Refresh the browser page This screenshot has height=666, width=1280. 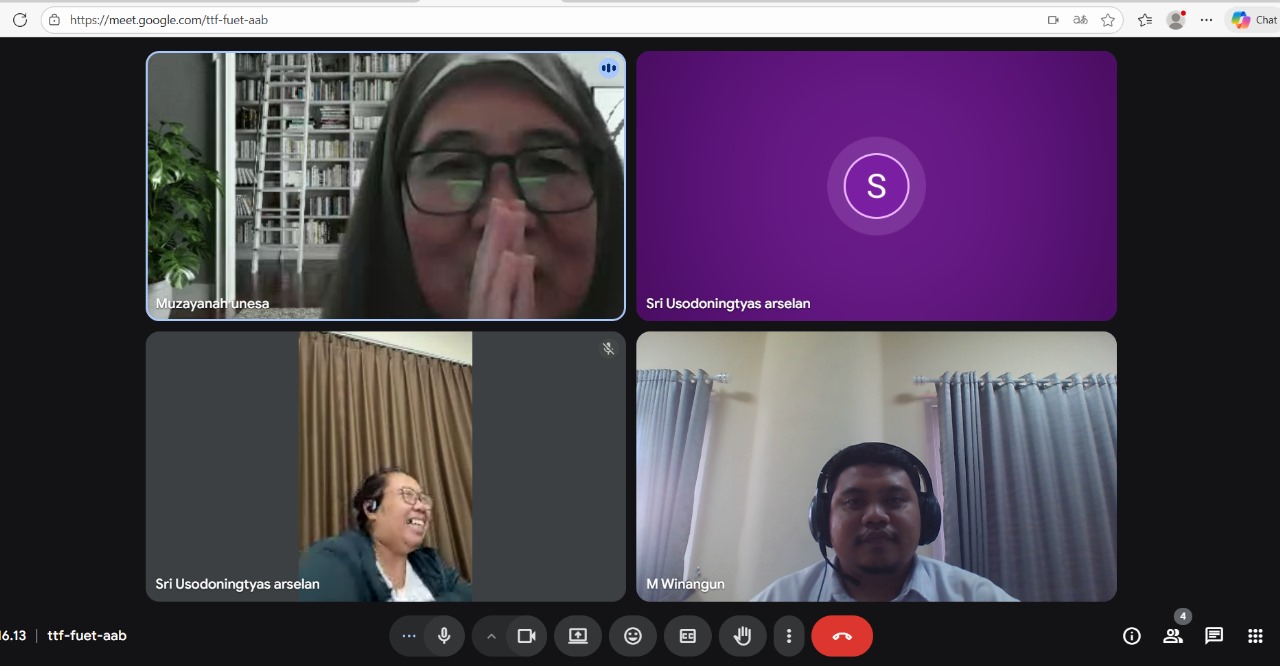coord(20,20)
